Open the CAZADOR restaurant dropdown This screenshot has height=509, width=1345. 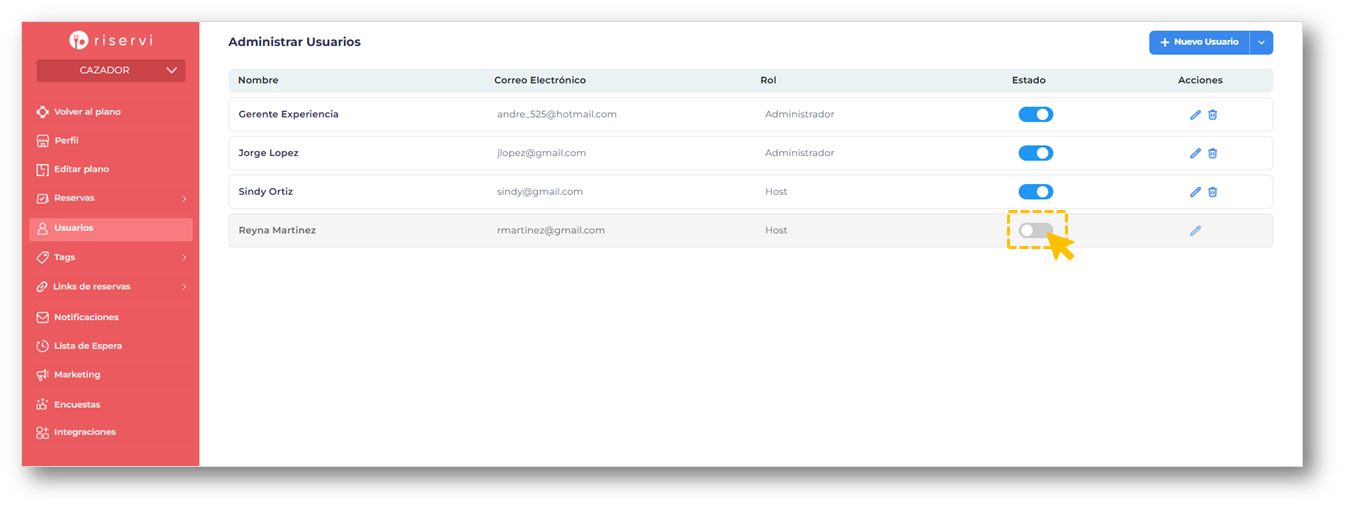point(111,71)
